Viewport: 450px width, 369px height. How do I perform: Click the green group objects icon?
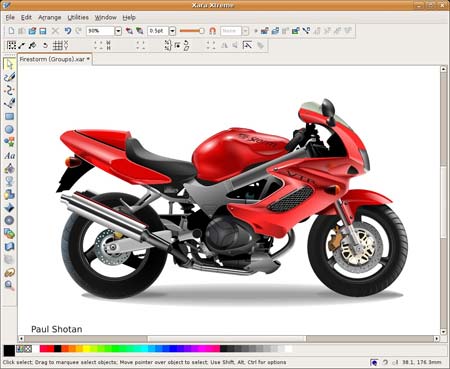(x=296, y=31)
